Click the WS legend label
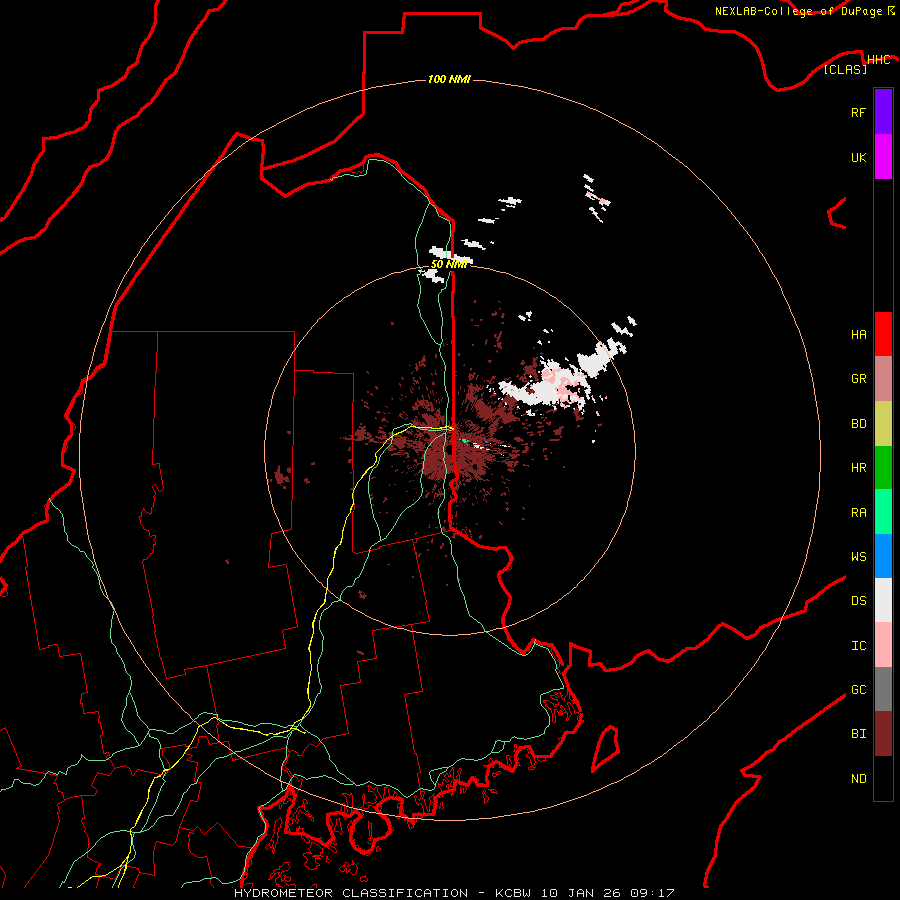 [858, 557]
